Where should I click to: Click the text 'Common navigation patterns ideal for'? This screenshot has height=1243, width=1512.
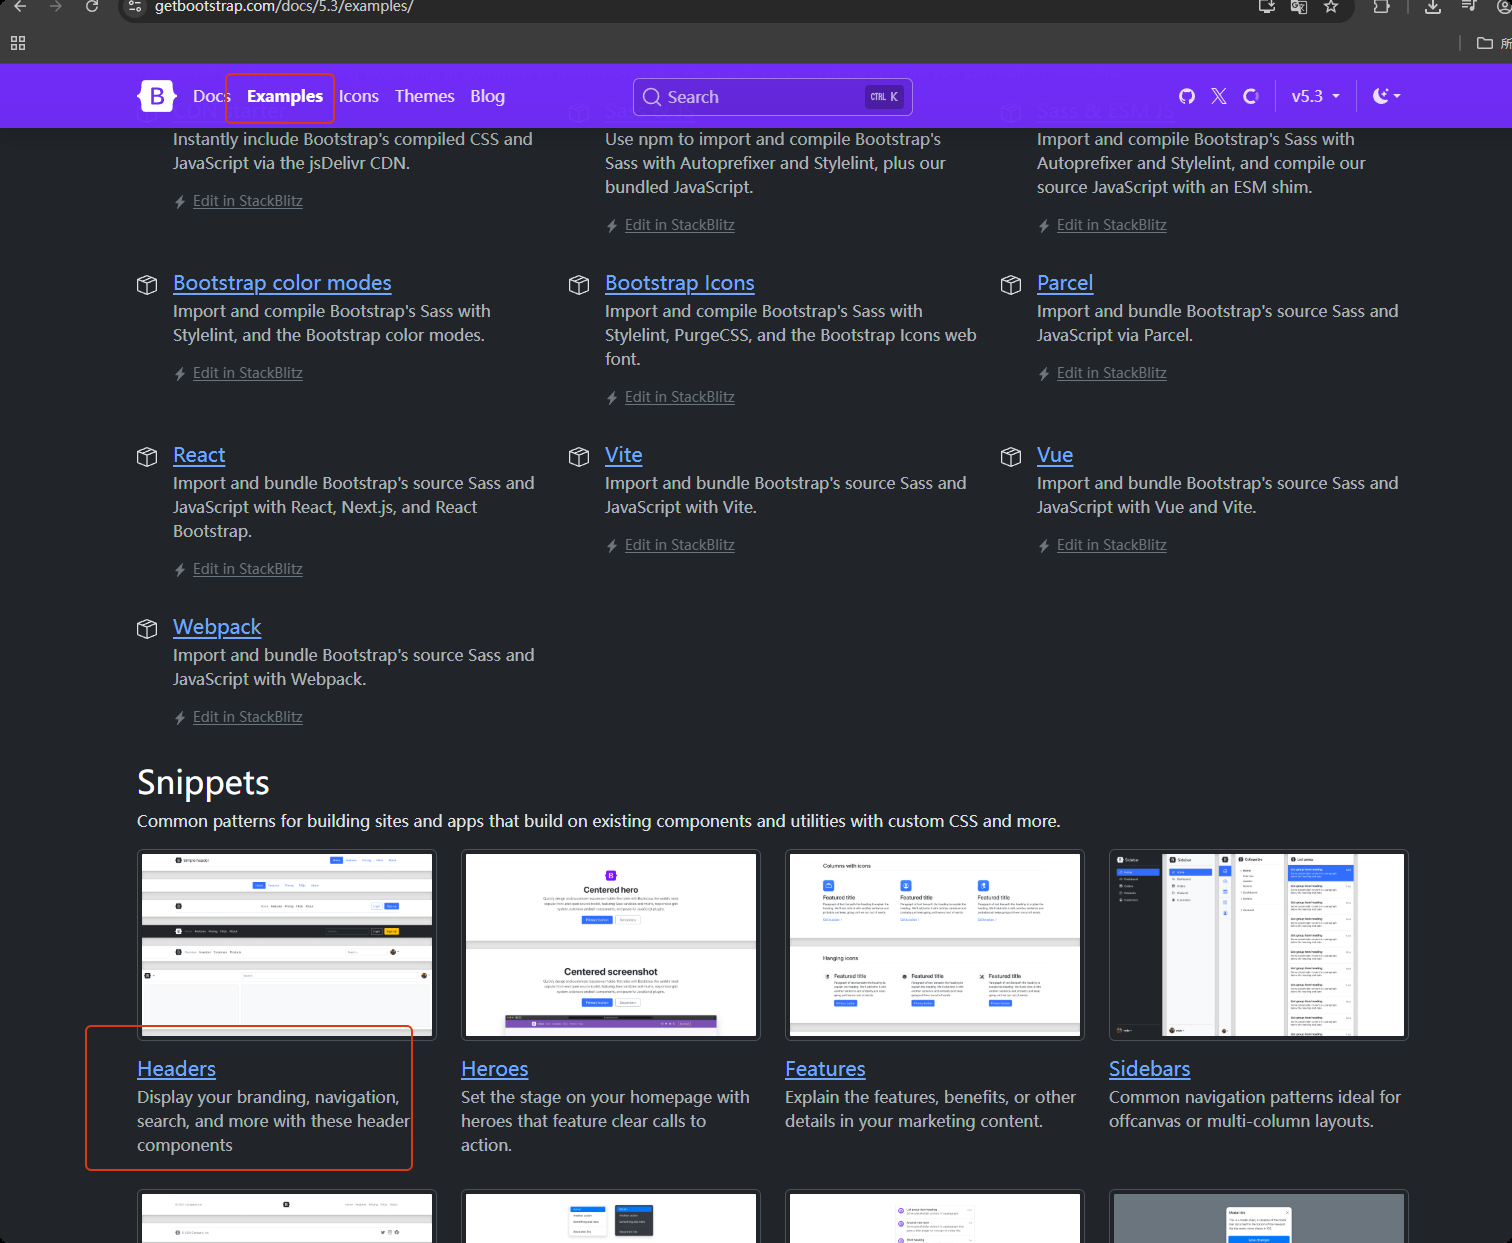[x=1255, y=1097]
